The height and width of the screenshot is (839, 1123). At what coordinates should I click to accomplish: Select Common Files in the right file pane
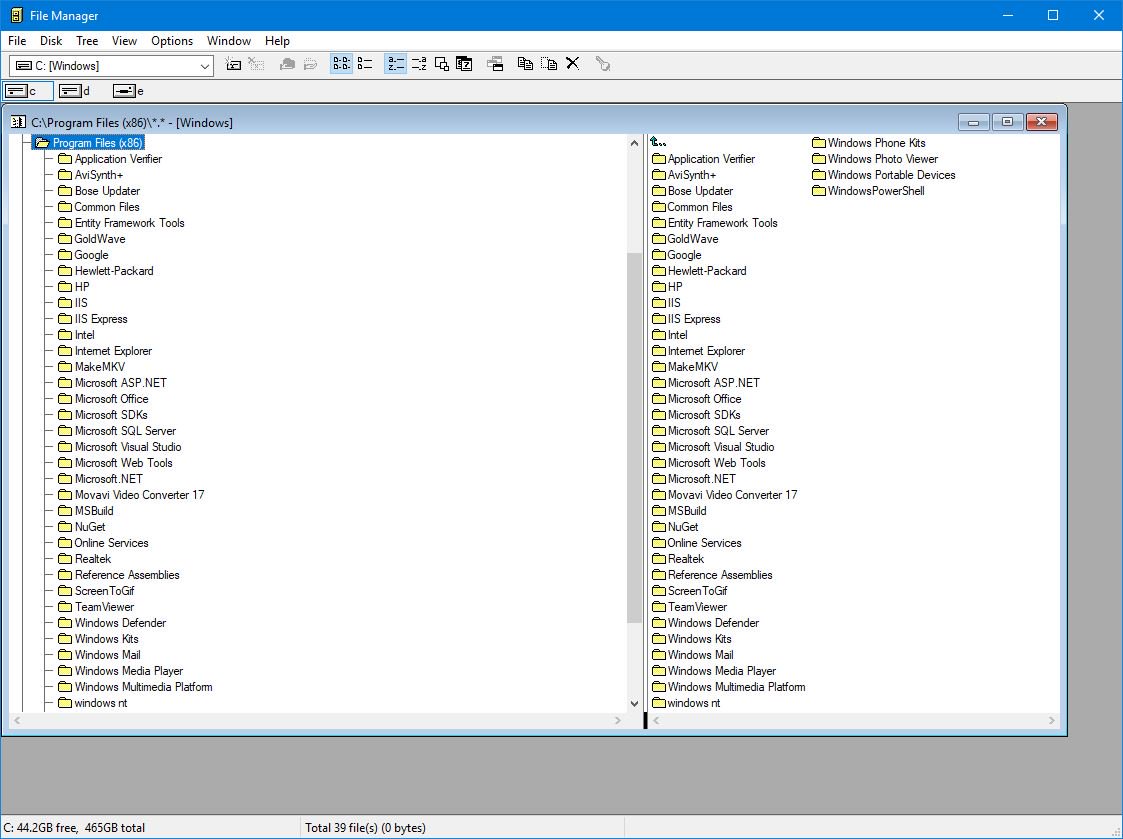[693, 207]
